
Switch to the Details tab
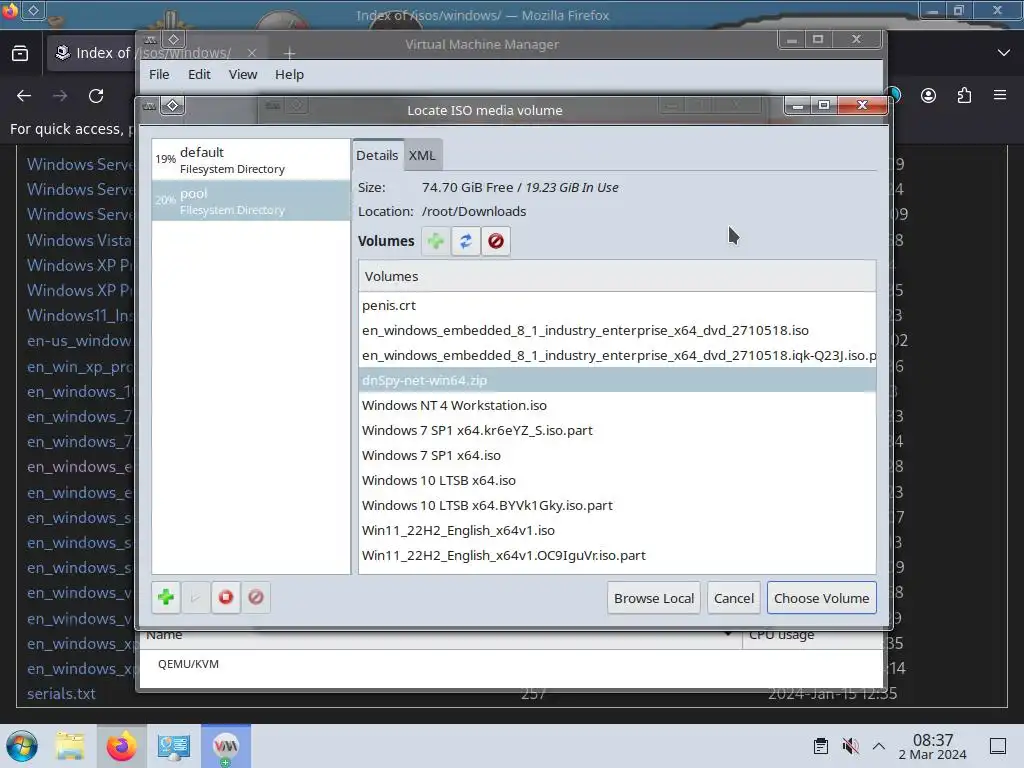(x=377, y=155)
